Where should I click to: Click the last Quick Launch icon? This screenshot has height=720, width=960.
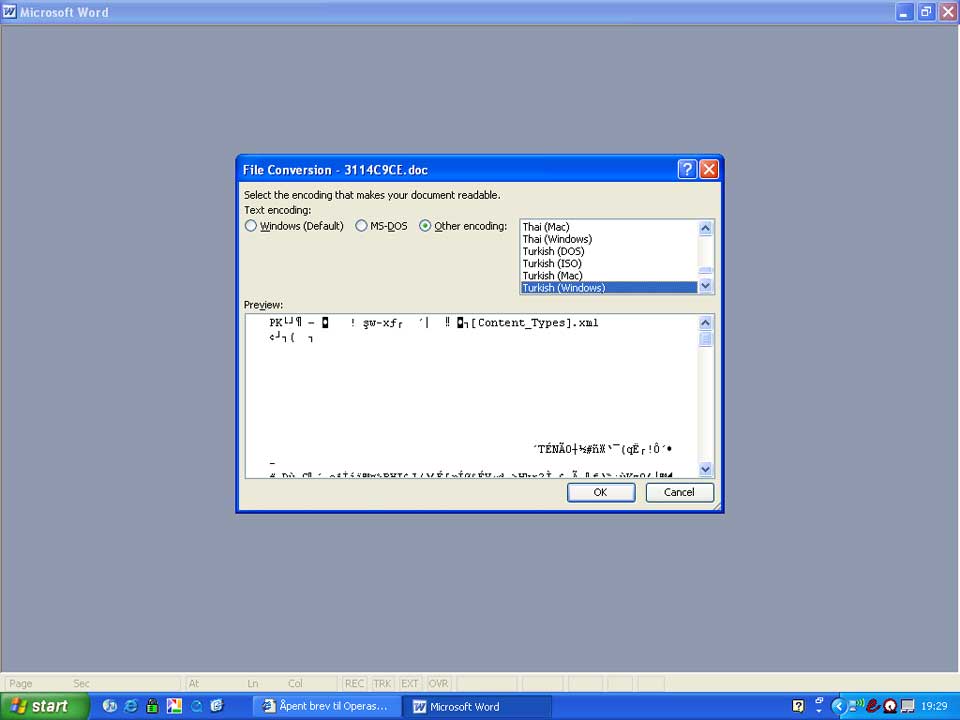pyautogui.click(x=217, y=706)
